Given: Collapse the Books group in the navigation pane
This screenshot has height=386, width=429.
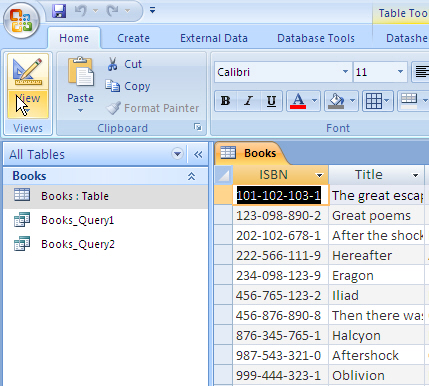Looking at the screenshot, I should coord(191,176).
